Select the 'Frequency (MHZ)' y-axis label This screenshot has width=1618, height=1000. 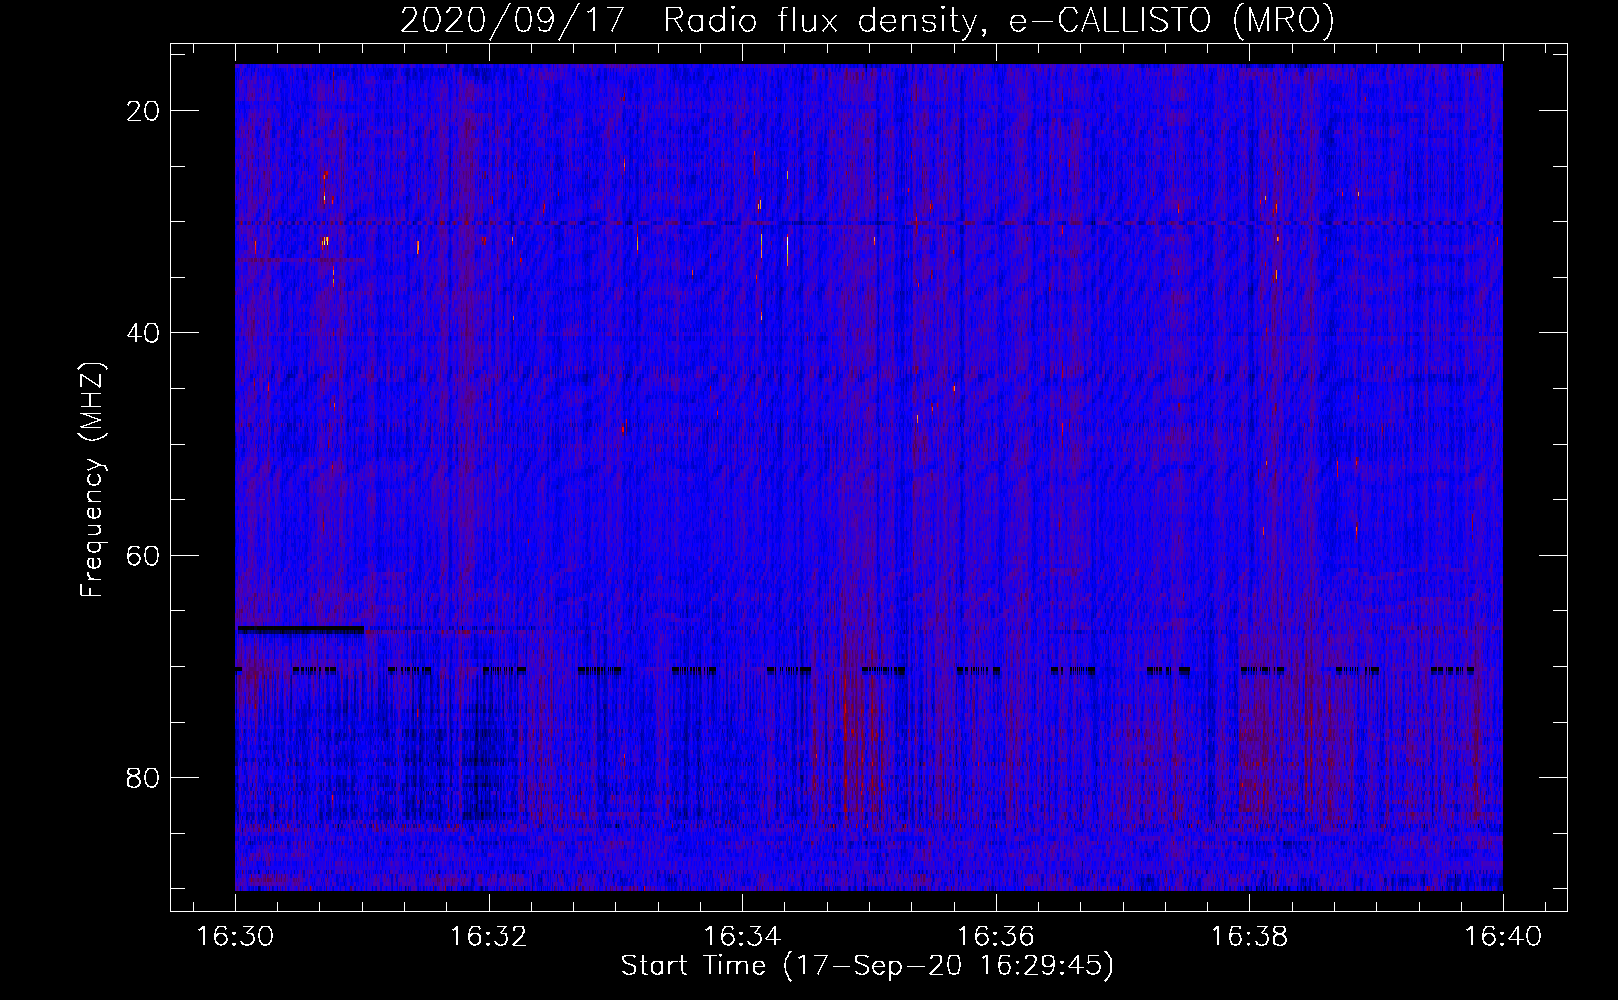[92, 480]
